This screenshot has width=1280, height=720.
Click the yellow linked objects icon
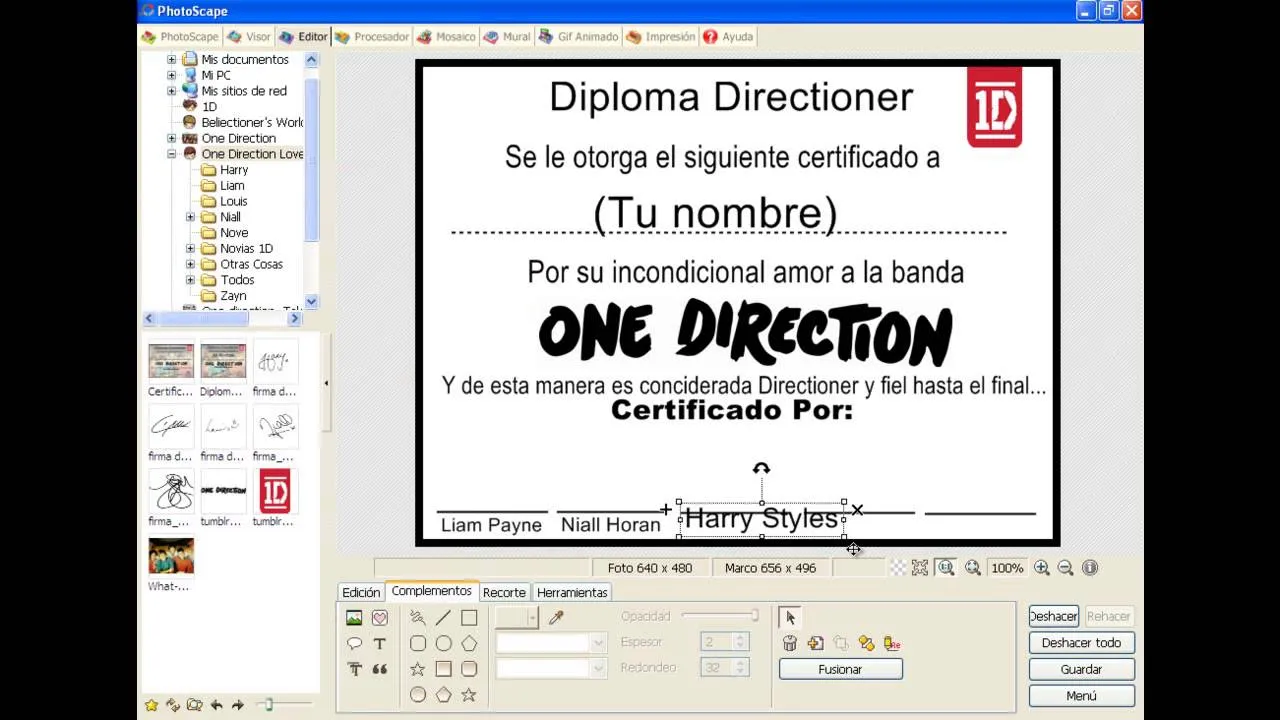[866, 644]
